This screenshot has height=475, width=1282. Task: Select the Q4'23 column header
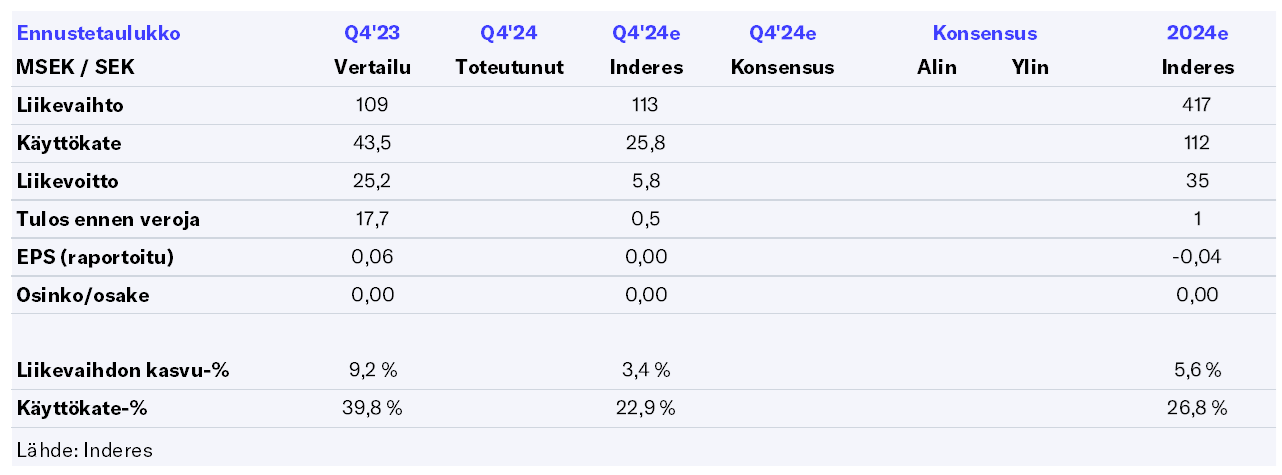[x=372, y=33]
